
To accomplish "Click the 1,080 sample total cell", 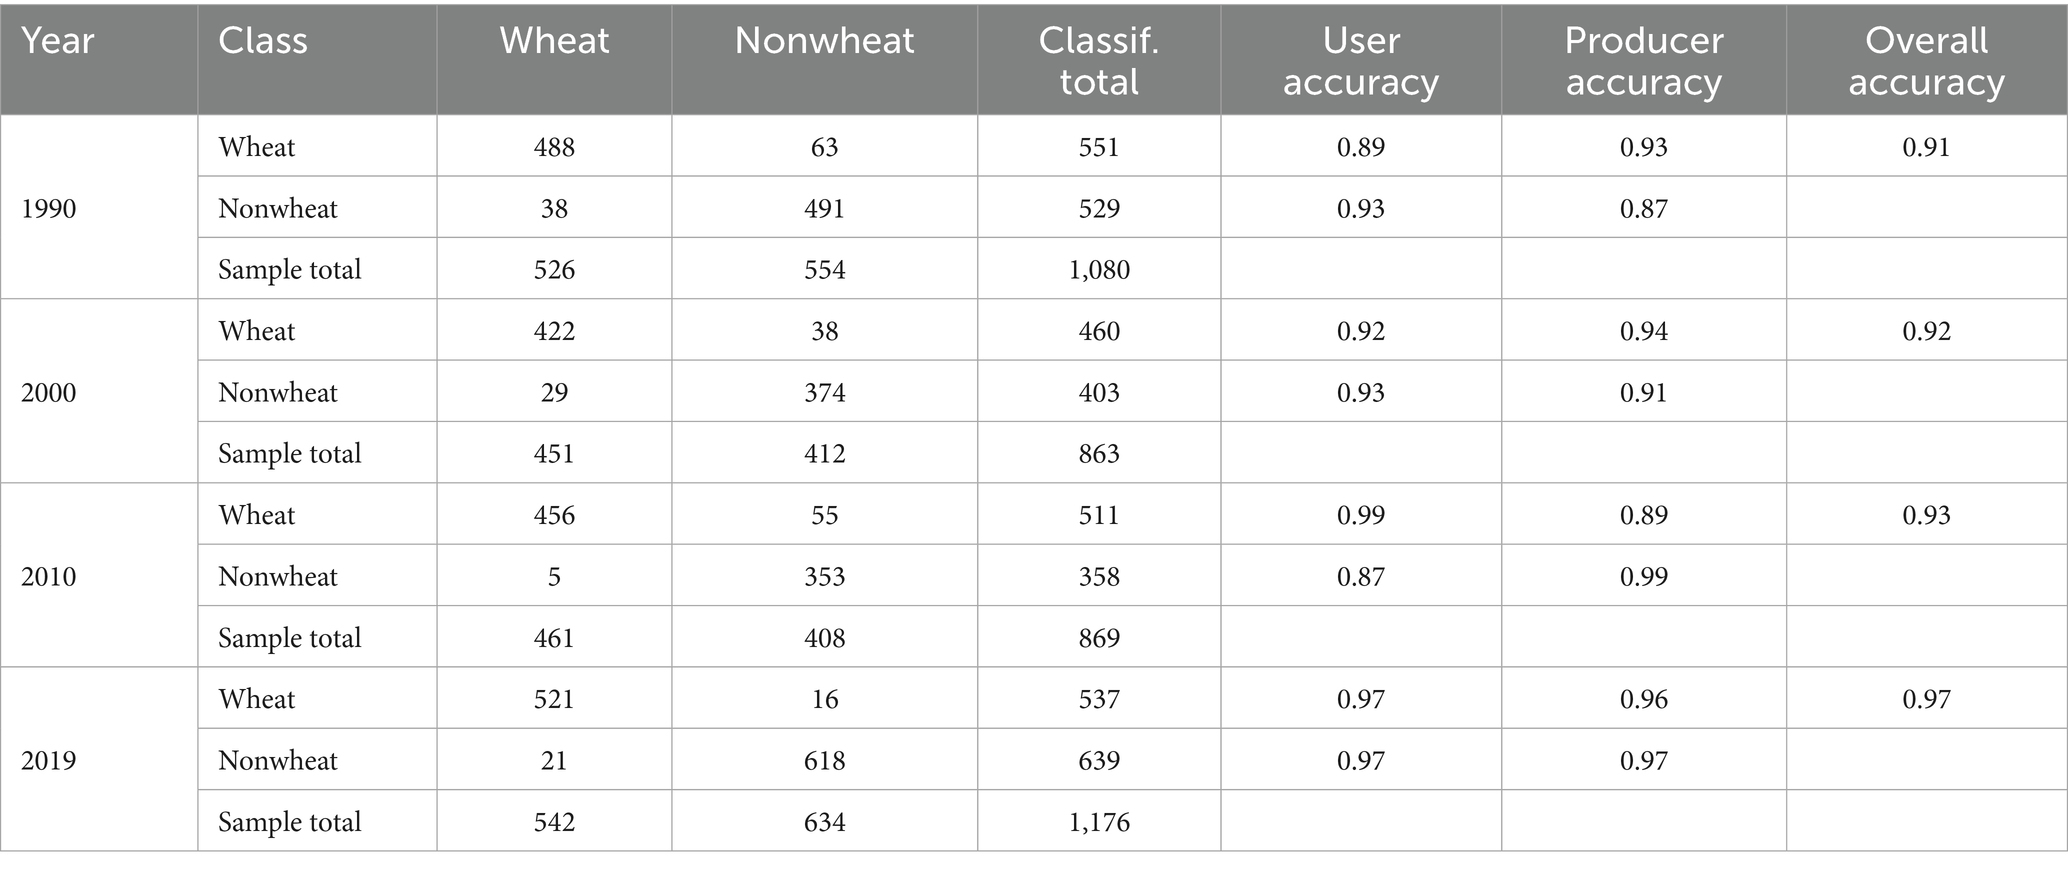I will tap(1099, 270).
